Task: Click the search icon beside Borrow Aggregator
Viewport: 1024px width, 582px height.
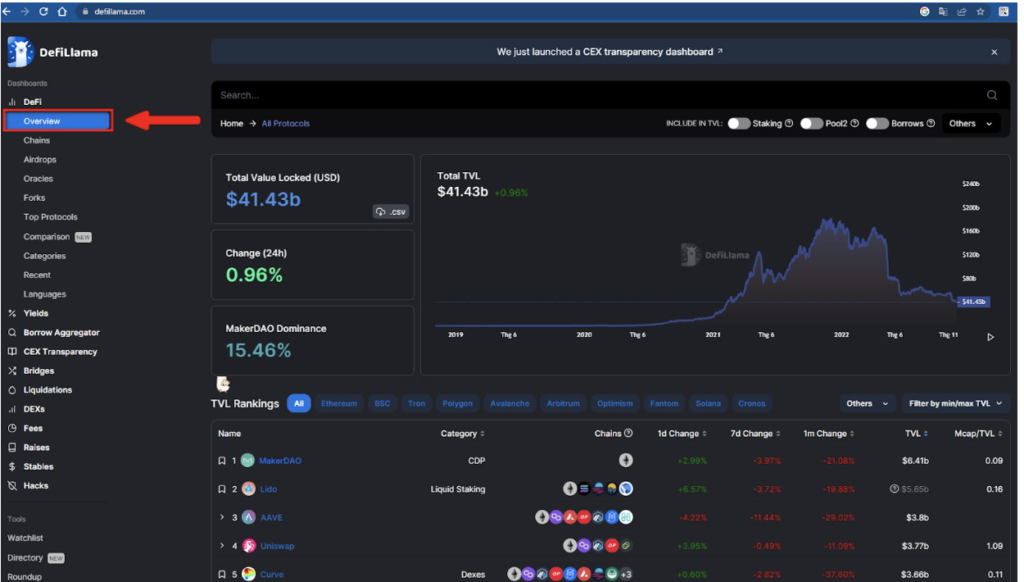Action: pos(12,332)
